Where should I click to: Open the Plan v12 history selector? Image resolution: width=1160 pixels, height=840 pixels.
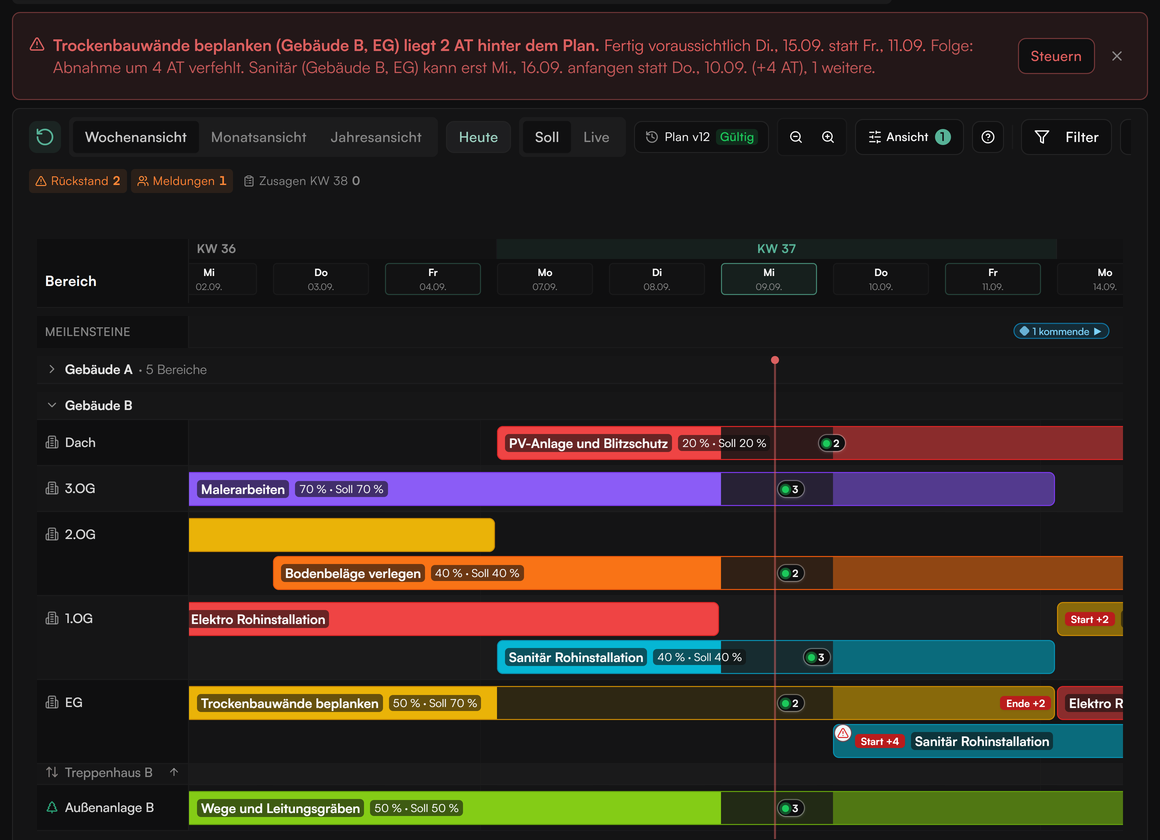point(701,137)
